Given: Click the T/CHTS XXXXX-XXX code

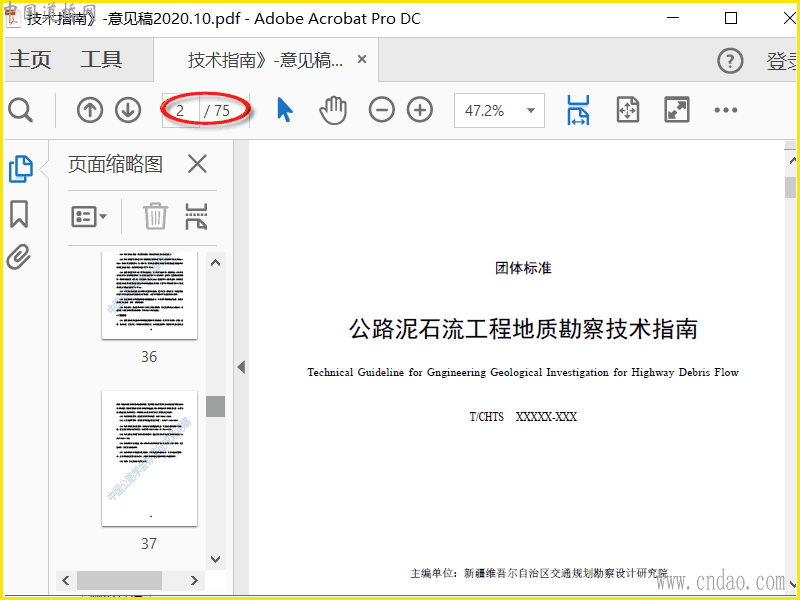Looking at the screenshot, I should (523, 417).
